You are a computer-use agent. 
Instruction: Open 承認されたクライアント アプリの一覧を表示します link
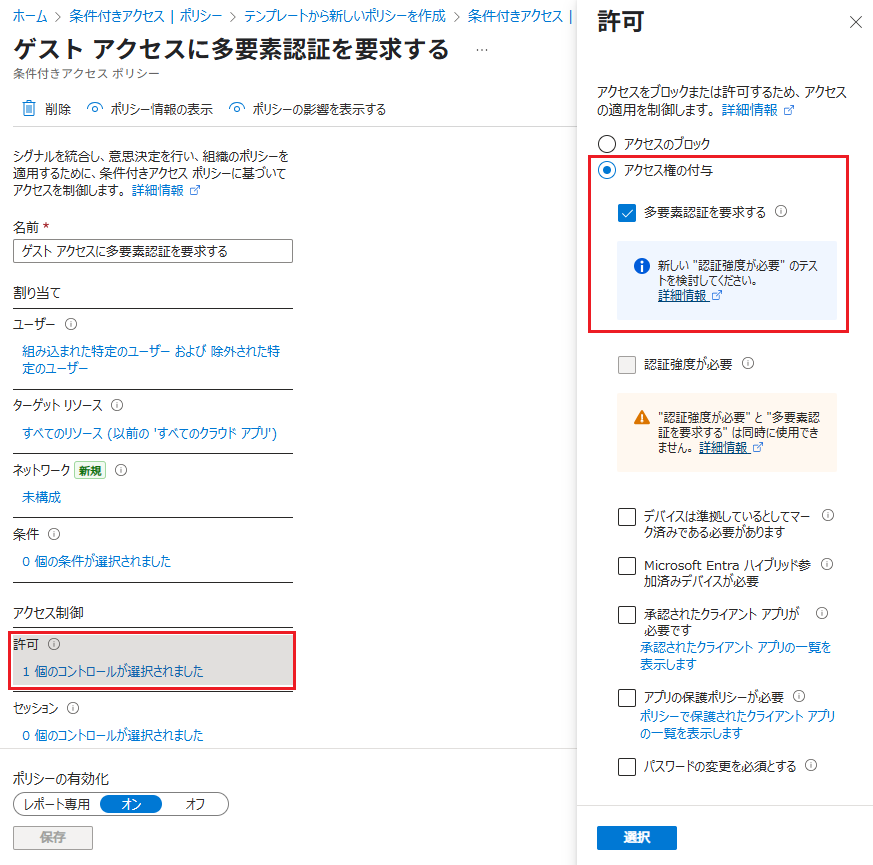(x=735, y=655)
